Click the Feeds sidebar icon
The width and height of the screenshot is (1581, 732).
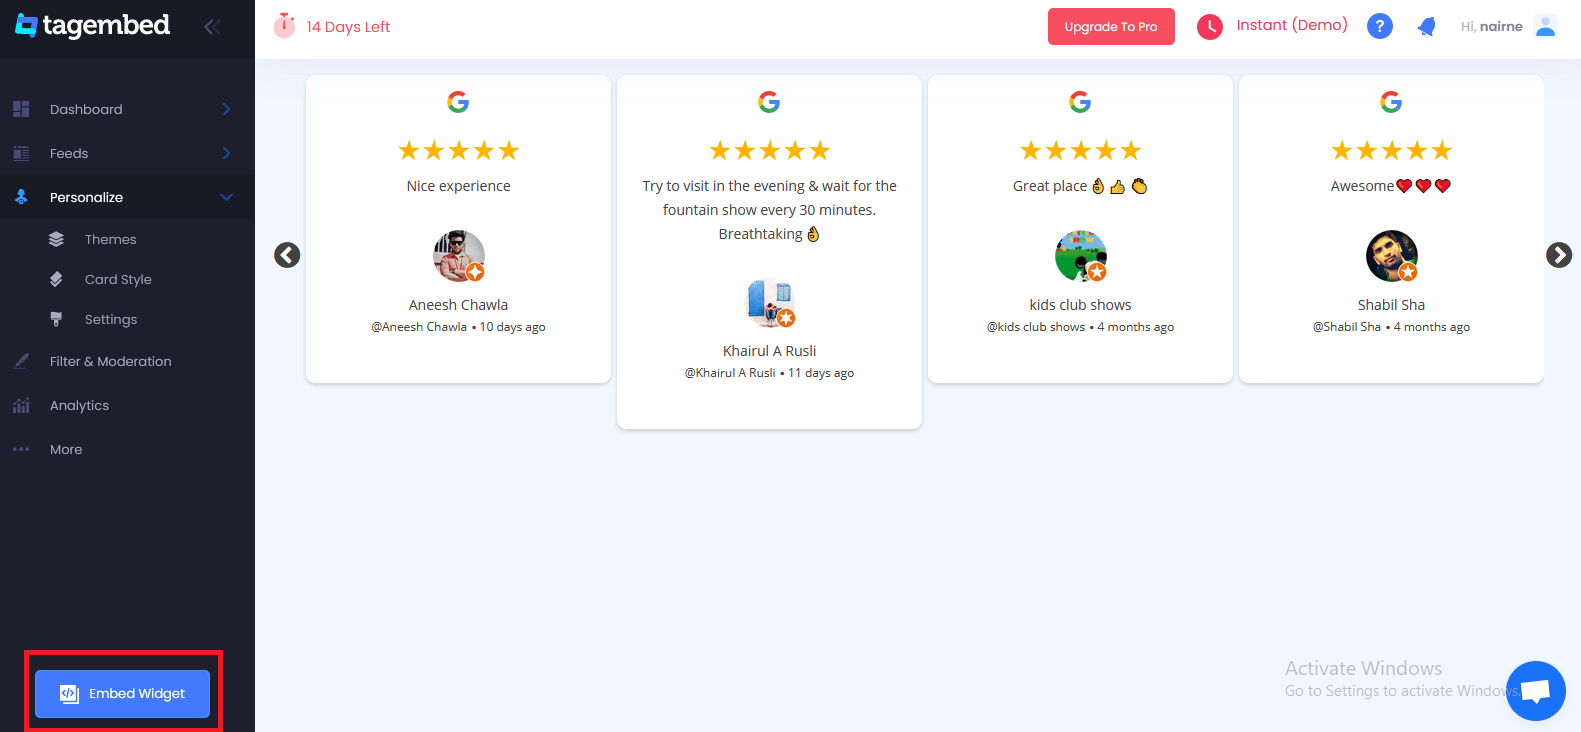[x=21, y=153]
